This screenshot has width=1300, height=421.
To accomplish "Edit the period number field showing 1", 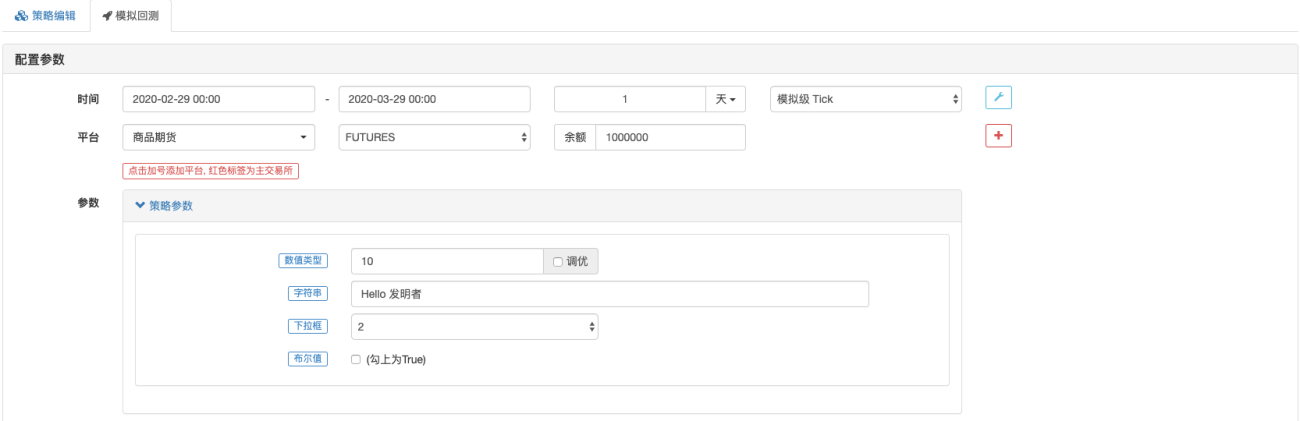I will tap(630, 99).
